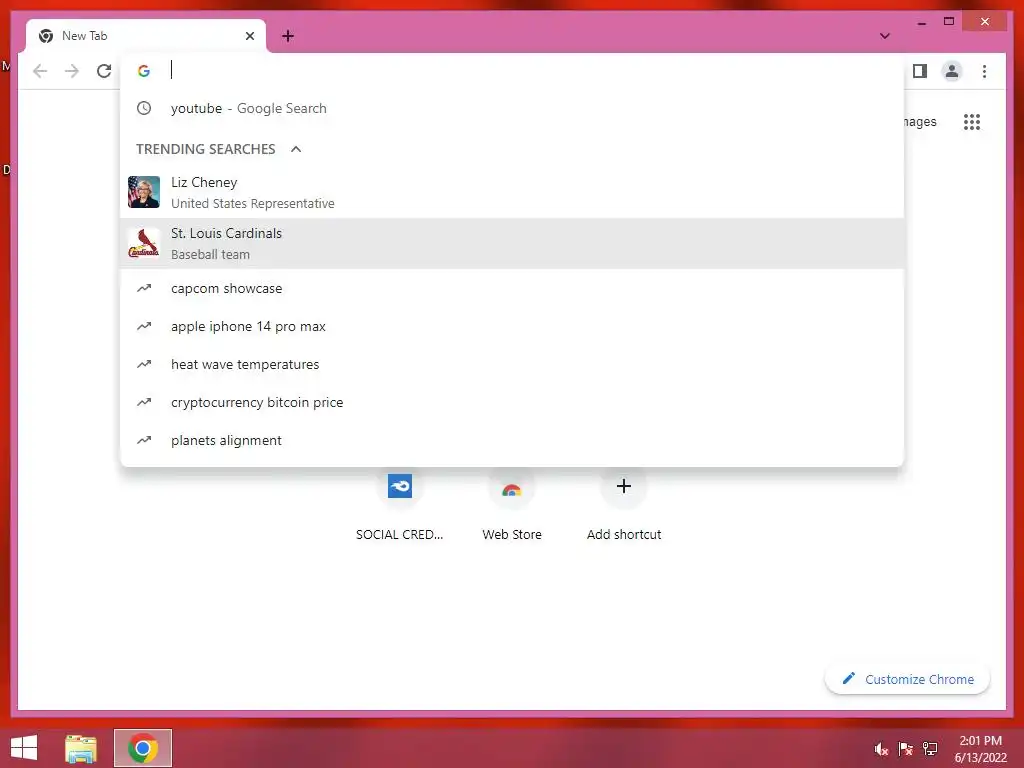Click the browser back arrow

pyautogui.click(x=40, y=71)
